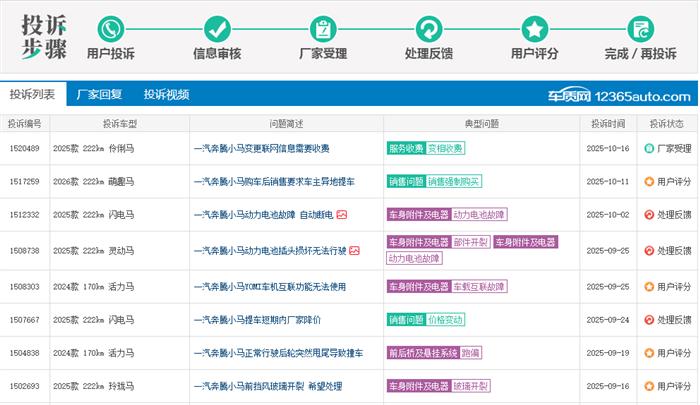The width and height of the screenshot is (700, 405).
Task: Switch to the 投诉视频 tab
Action: 166,95
